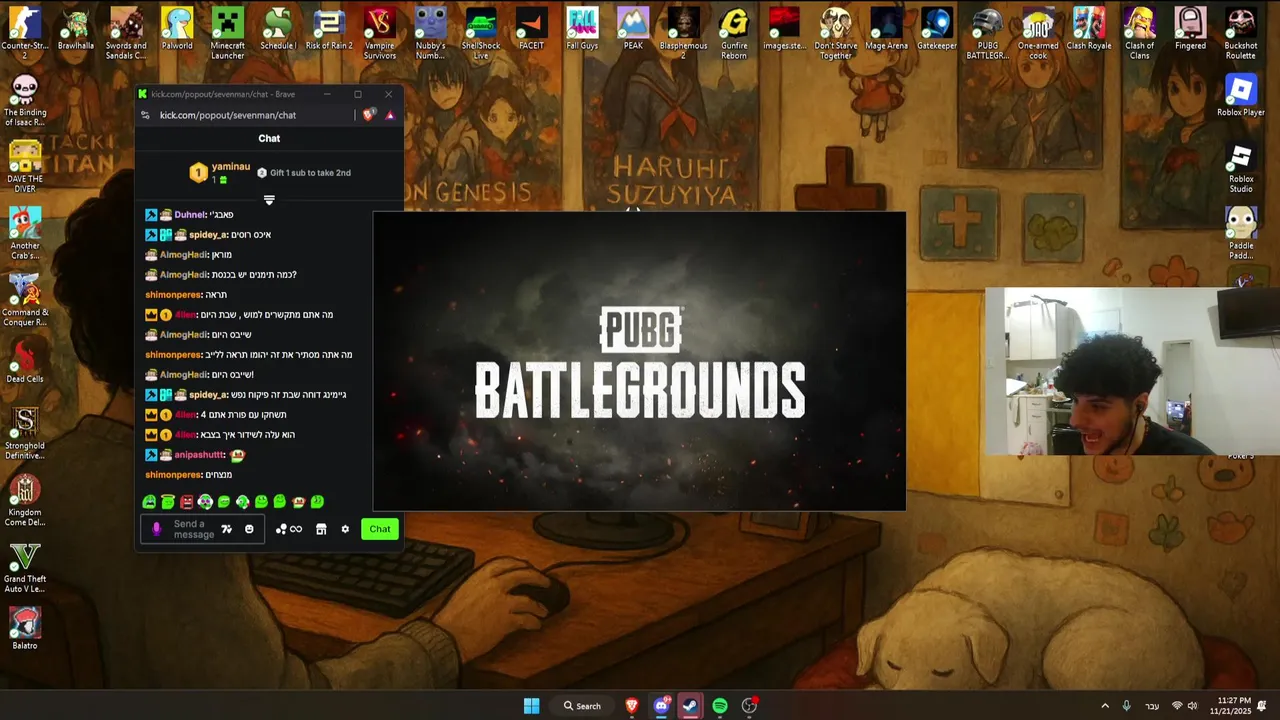Select the Balatro desktop icon
The width and height of the screenshot is (1280, 720).
pyautogui.click(x=25, y=628)
